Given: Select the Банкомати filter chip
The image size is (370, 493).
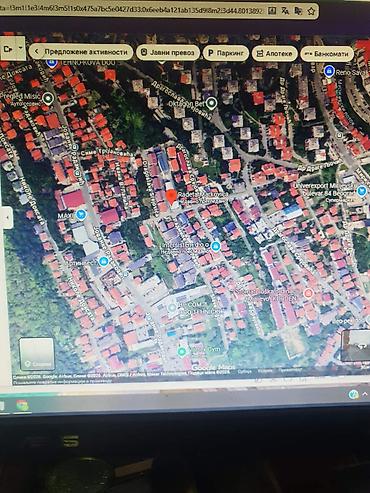Looking at the screenshot, I should tap(327, 54).
